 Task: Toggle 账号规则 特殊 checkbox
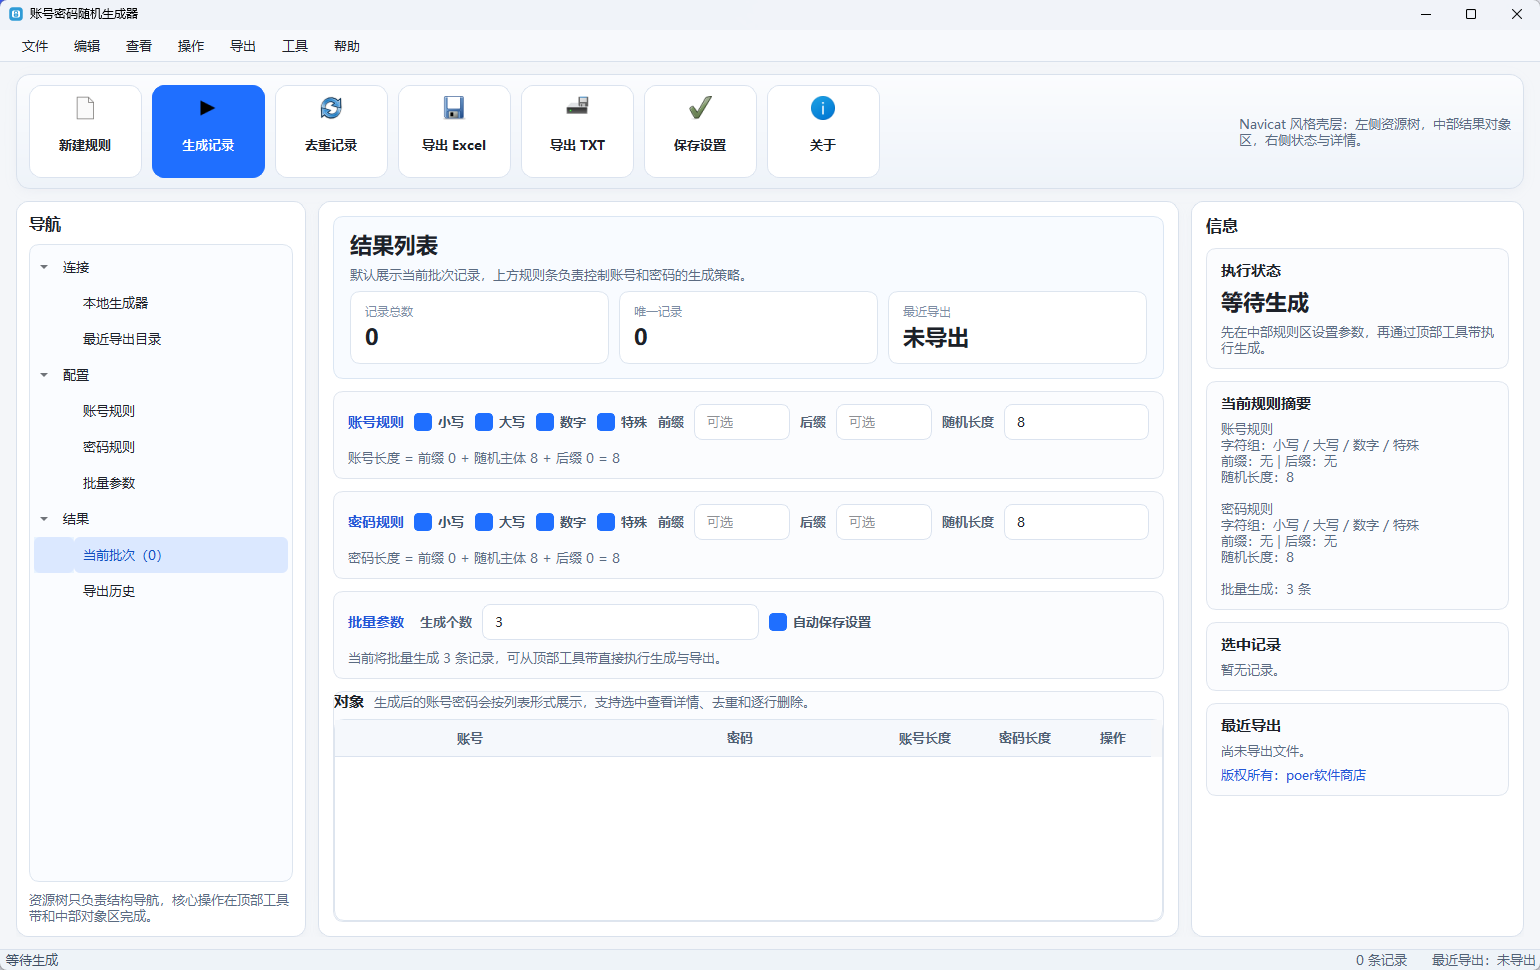606,422
